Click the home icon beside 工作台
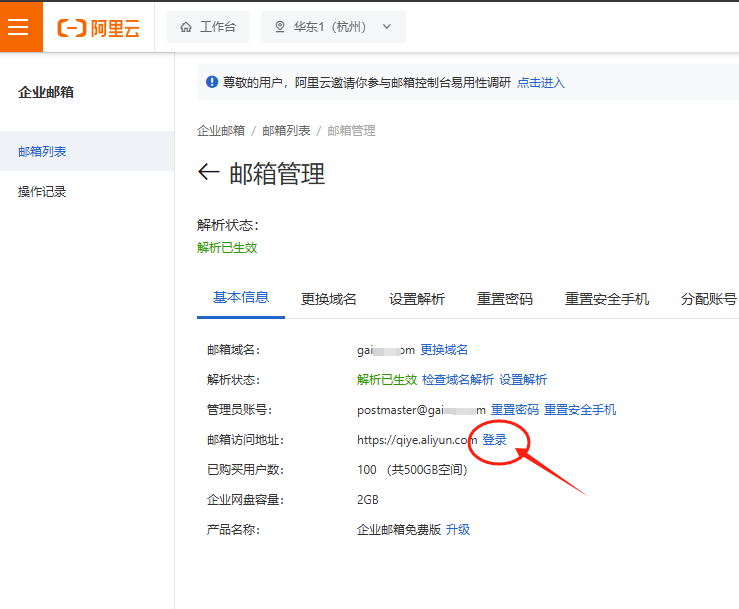Screen dimensions: 739x609 pos(186,27)
